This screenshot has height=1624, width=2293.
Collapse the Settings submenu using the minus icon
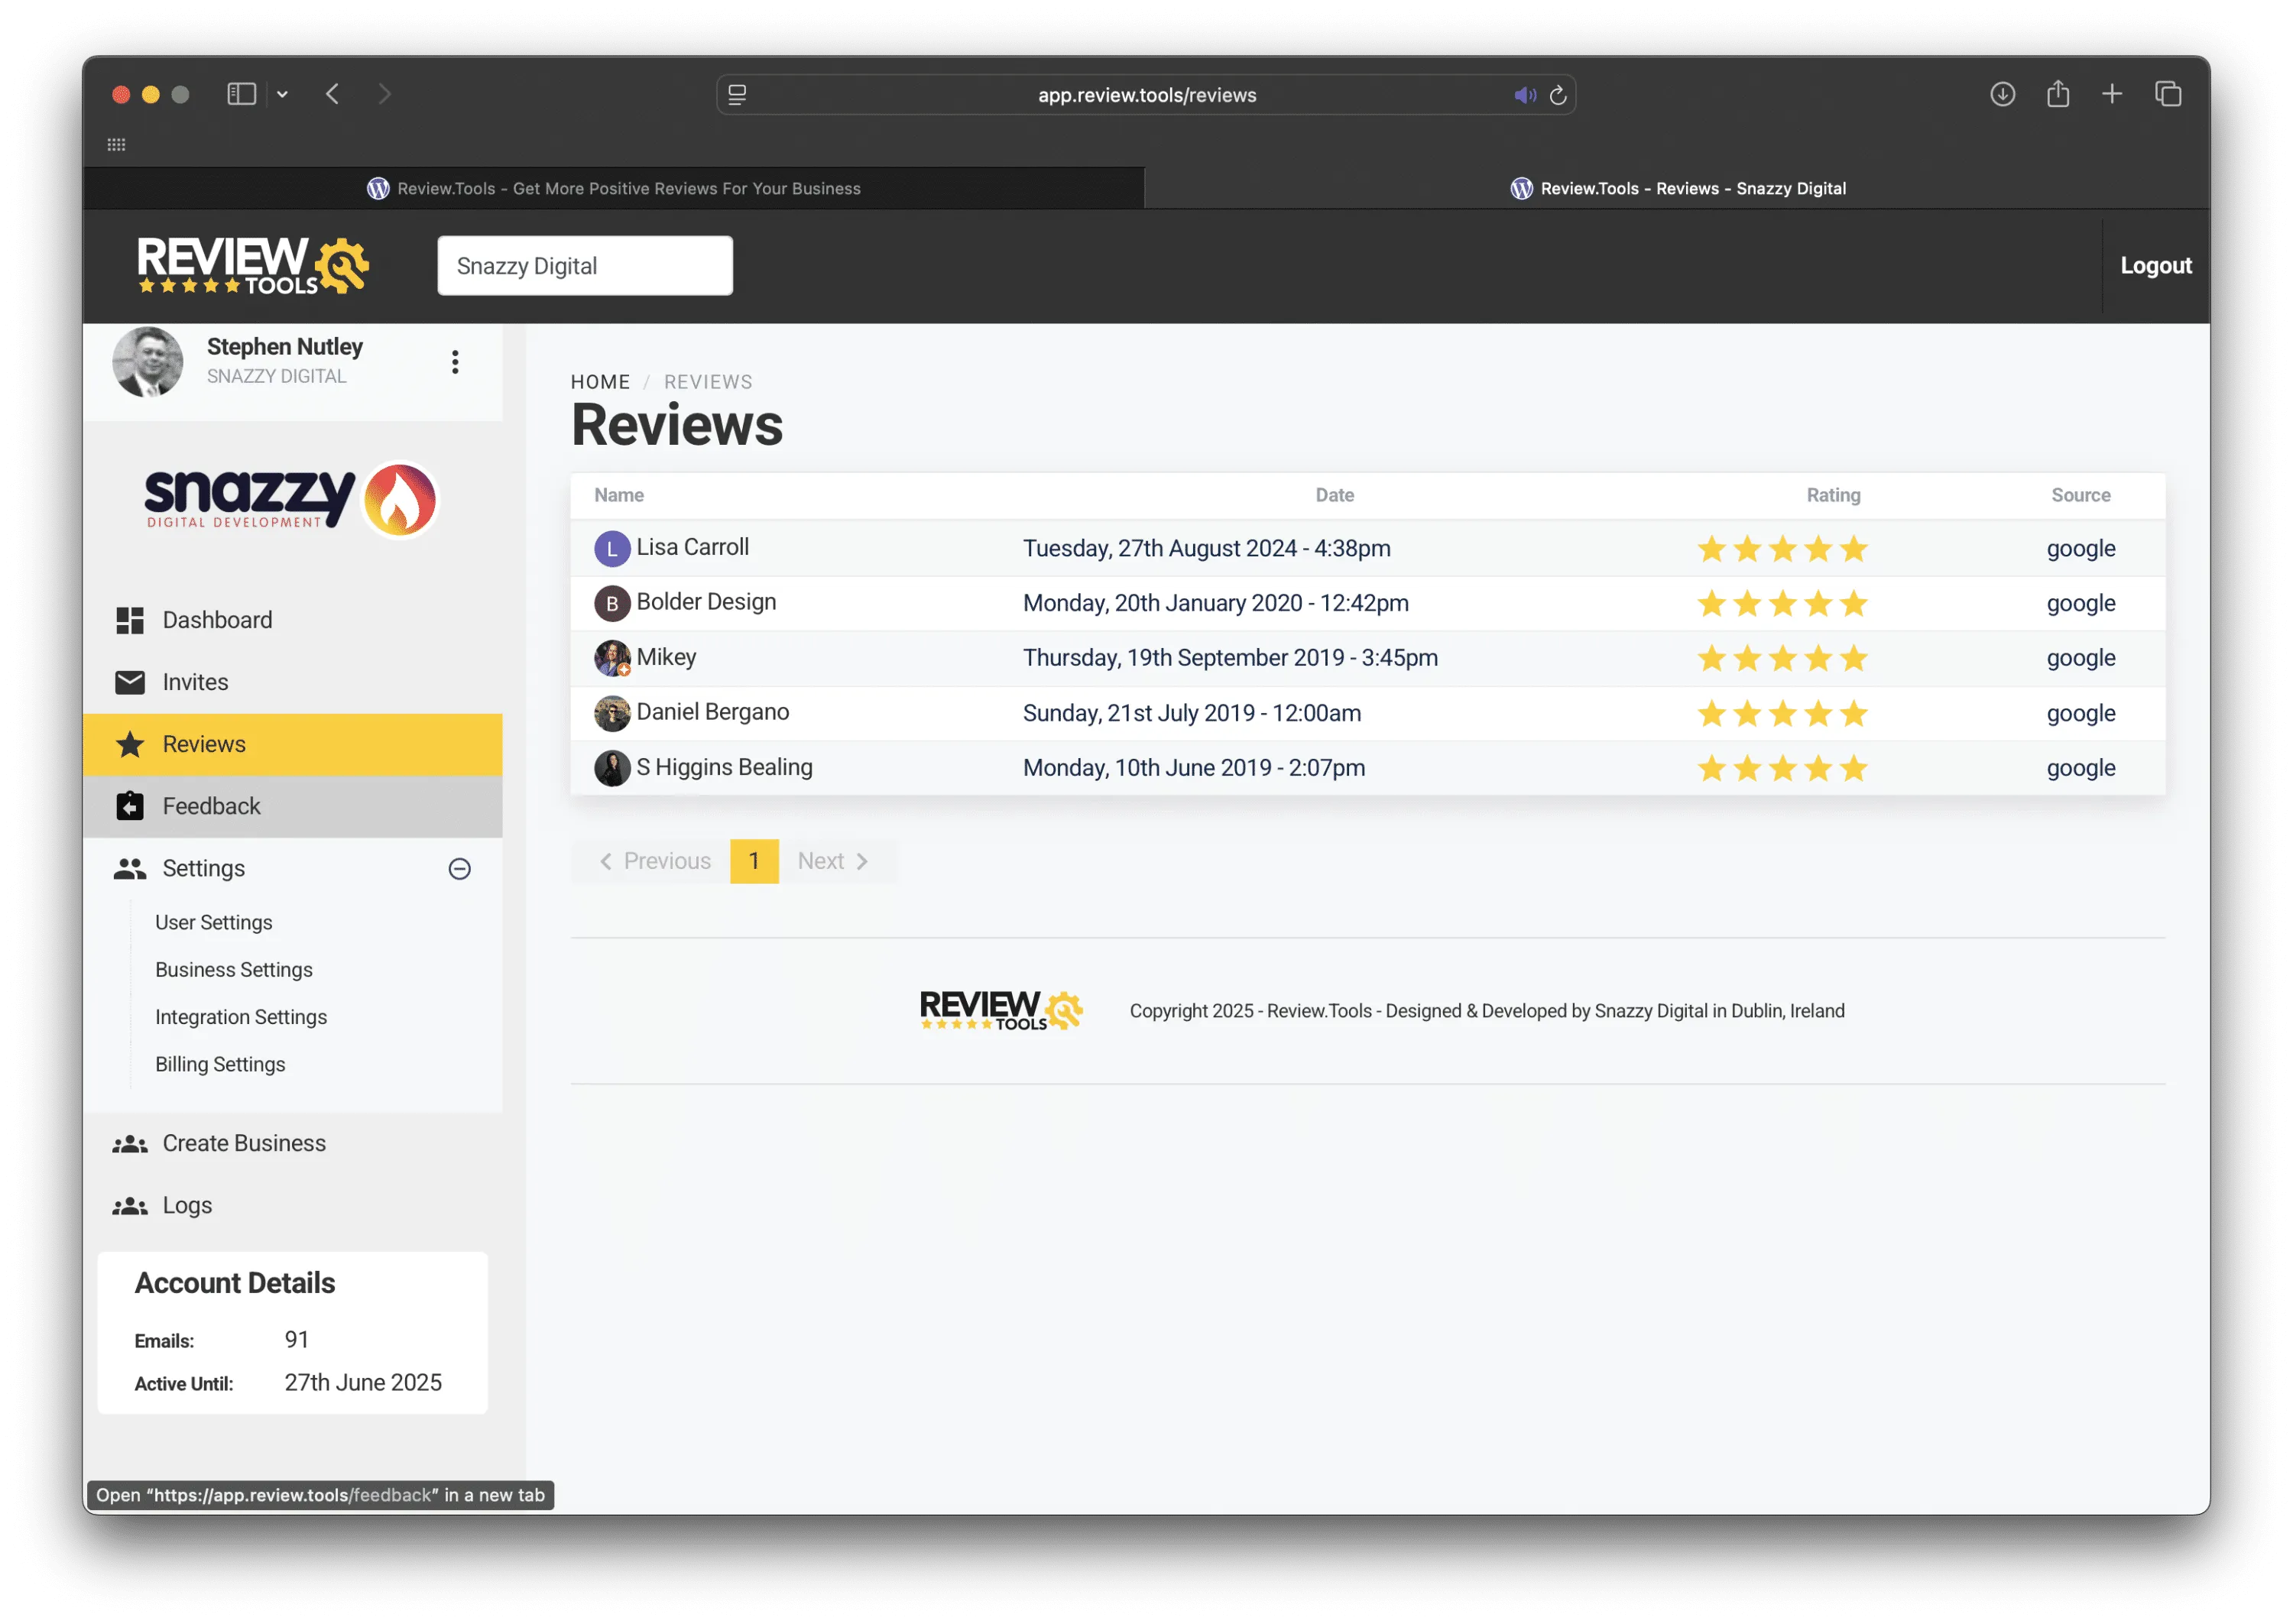tap(459, 869)
